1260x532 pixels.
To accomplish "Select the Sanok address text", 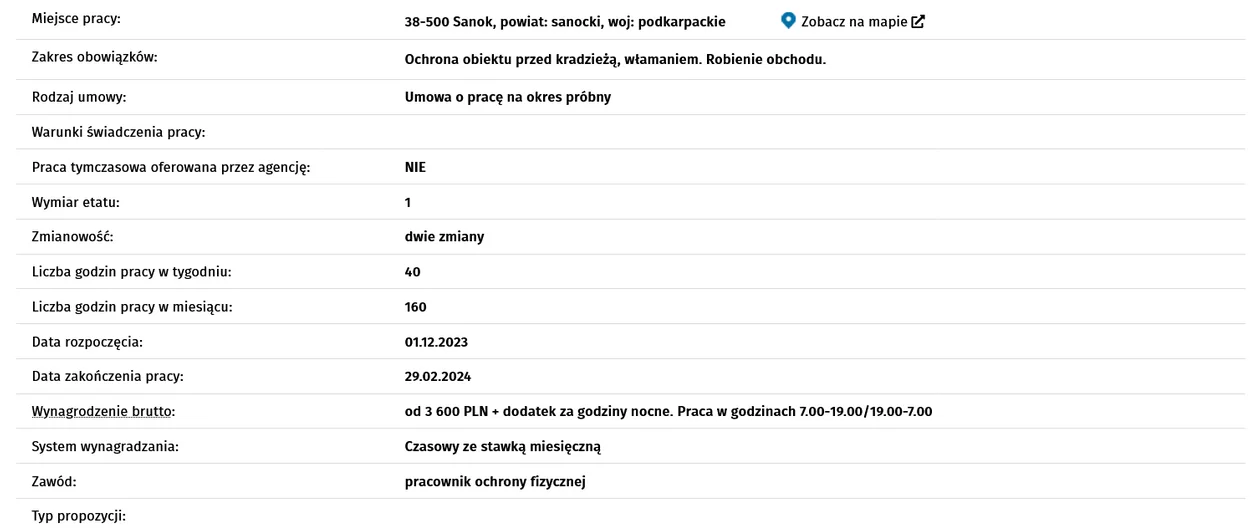I will tap(565, 21).
